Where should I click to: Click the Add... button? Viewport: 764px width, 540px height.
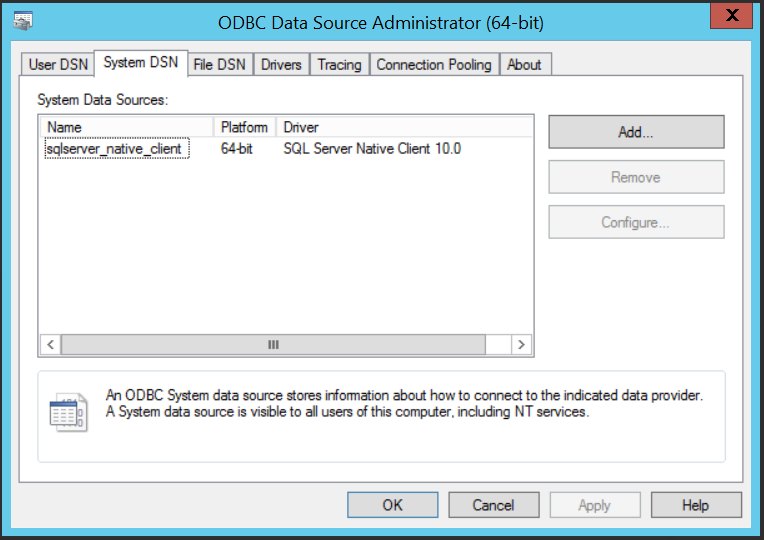click(635, 132)
